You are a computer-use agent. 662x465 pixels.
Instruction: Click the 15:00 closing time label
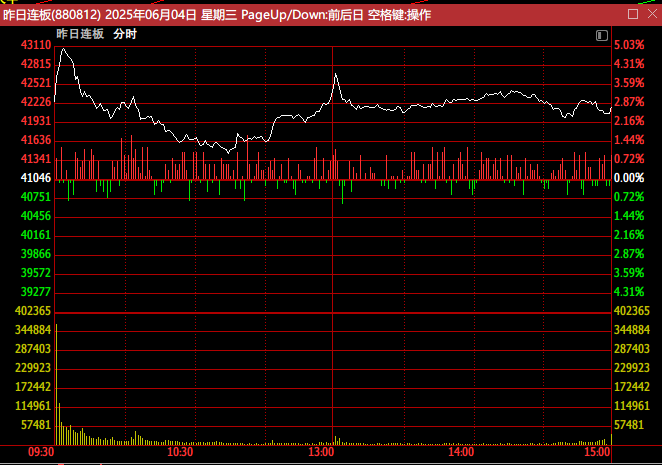(597, 453)
